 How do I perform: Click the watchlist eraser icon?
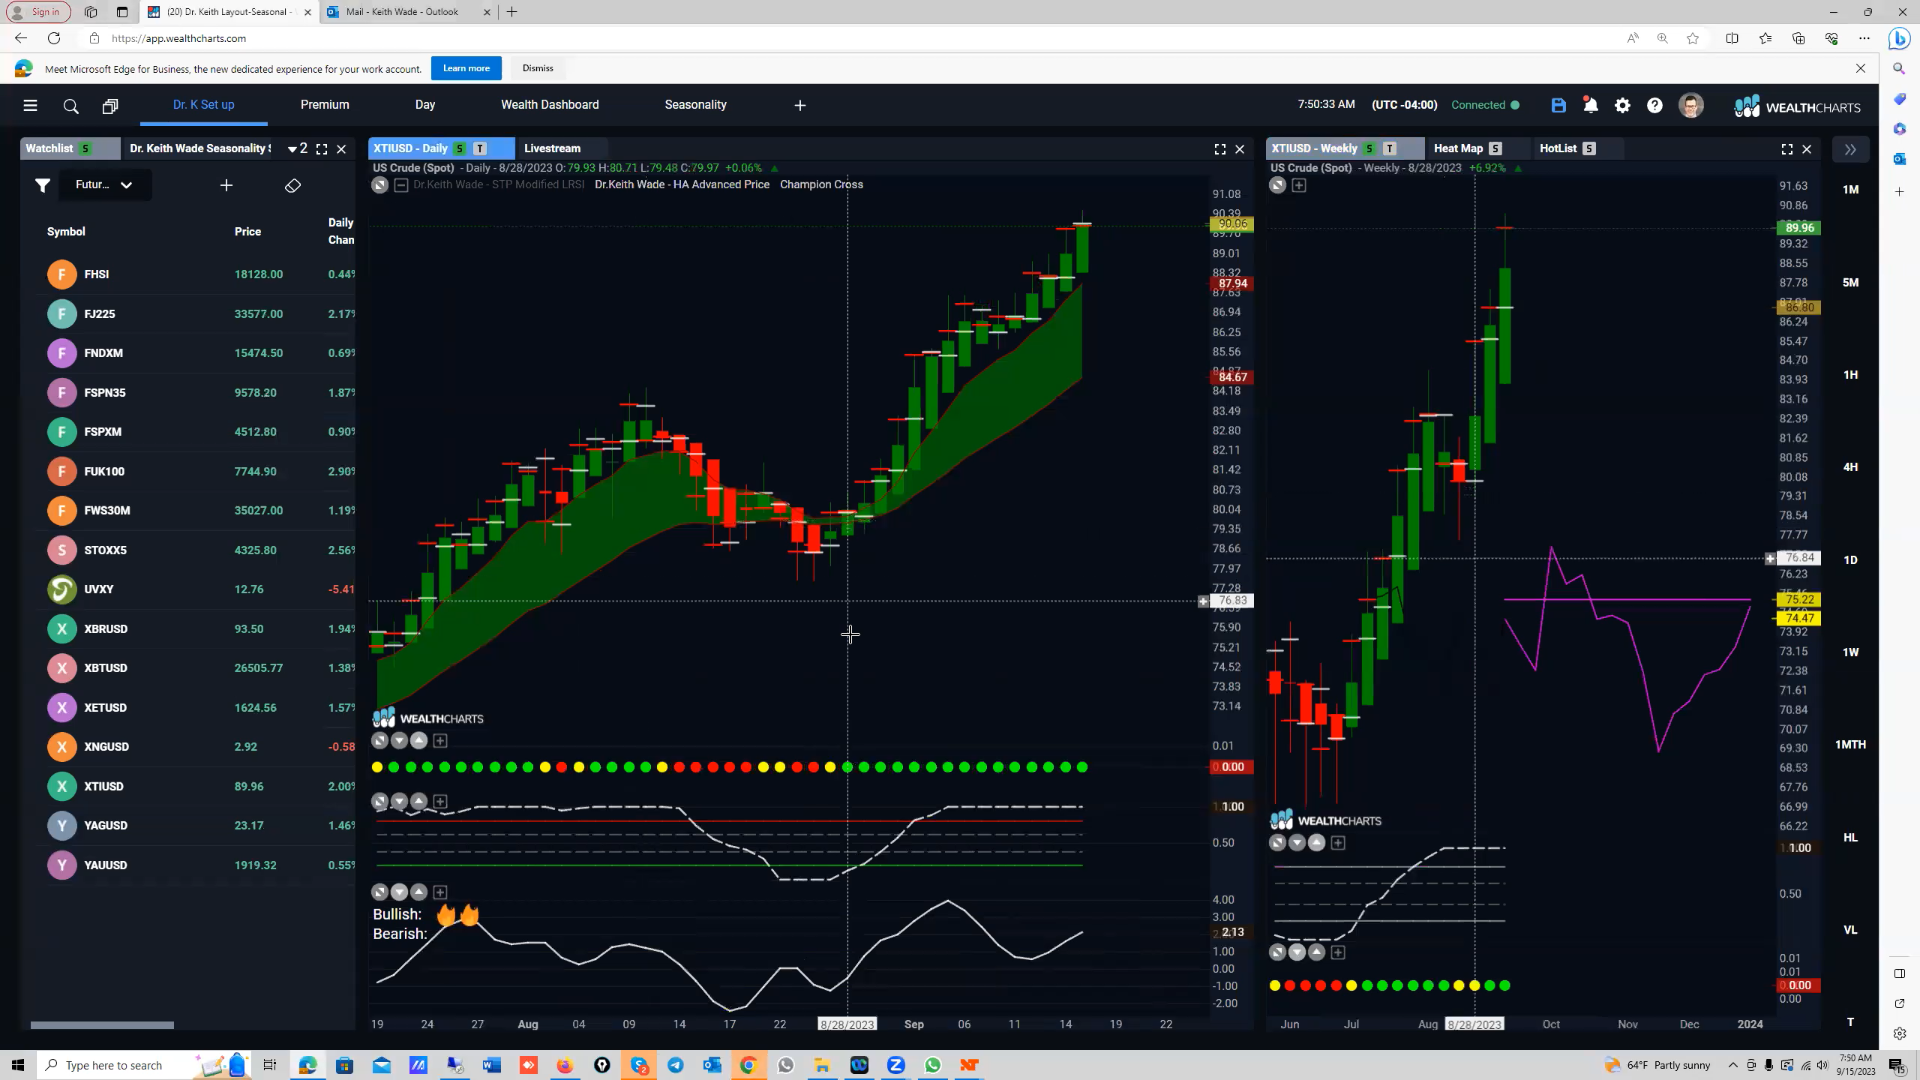293,185
